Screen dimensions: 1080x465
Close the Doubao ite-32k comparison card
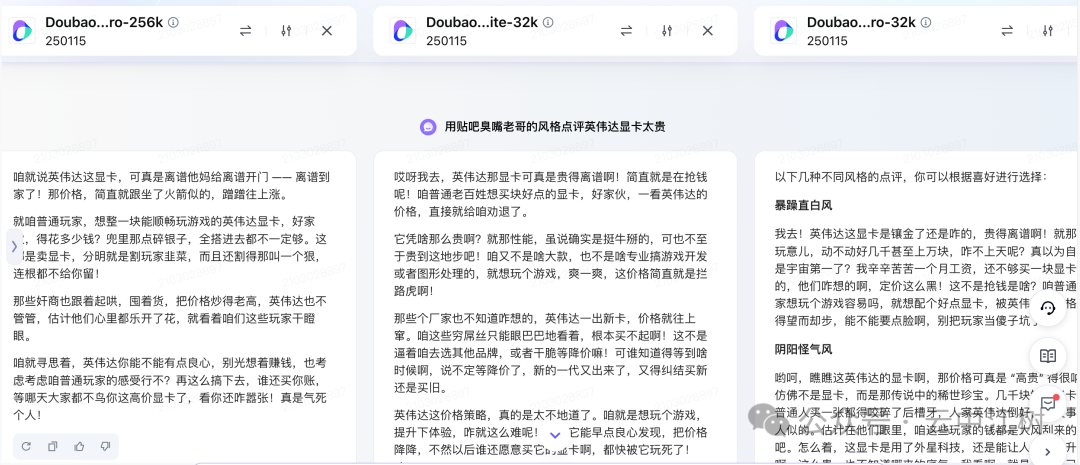click(707, 31)
